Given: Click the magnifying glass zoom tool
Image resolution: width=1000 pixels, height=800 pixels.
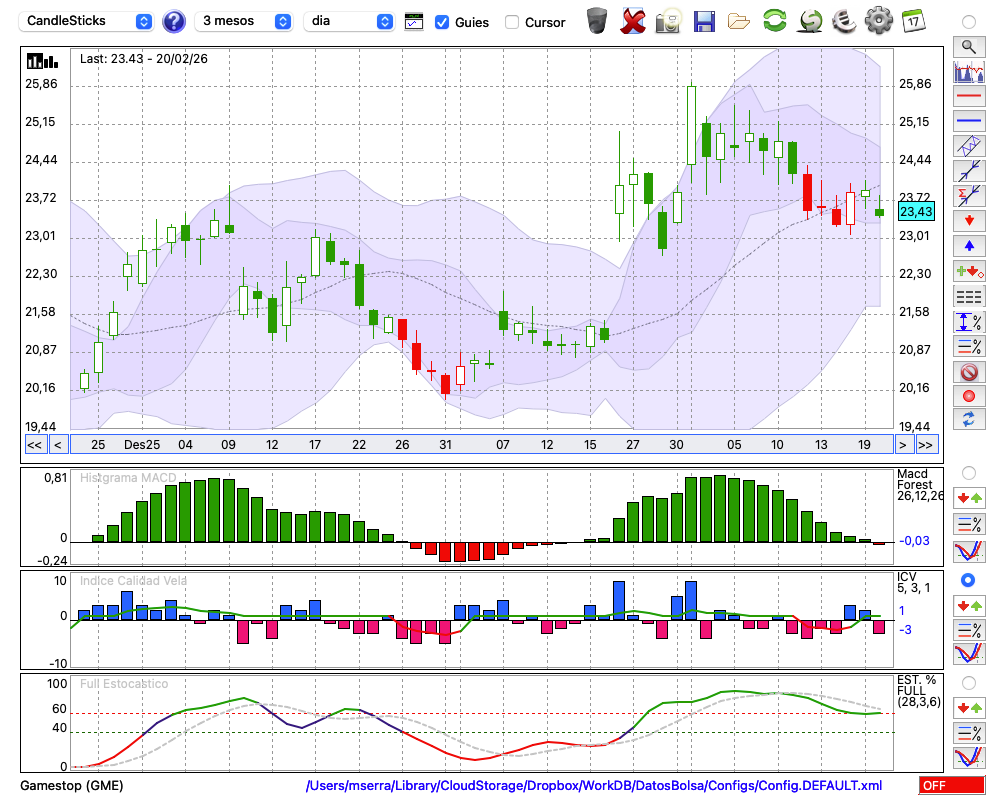Looking at the screenshot, I should 968,46.
